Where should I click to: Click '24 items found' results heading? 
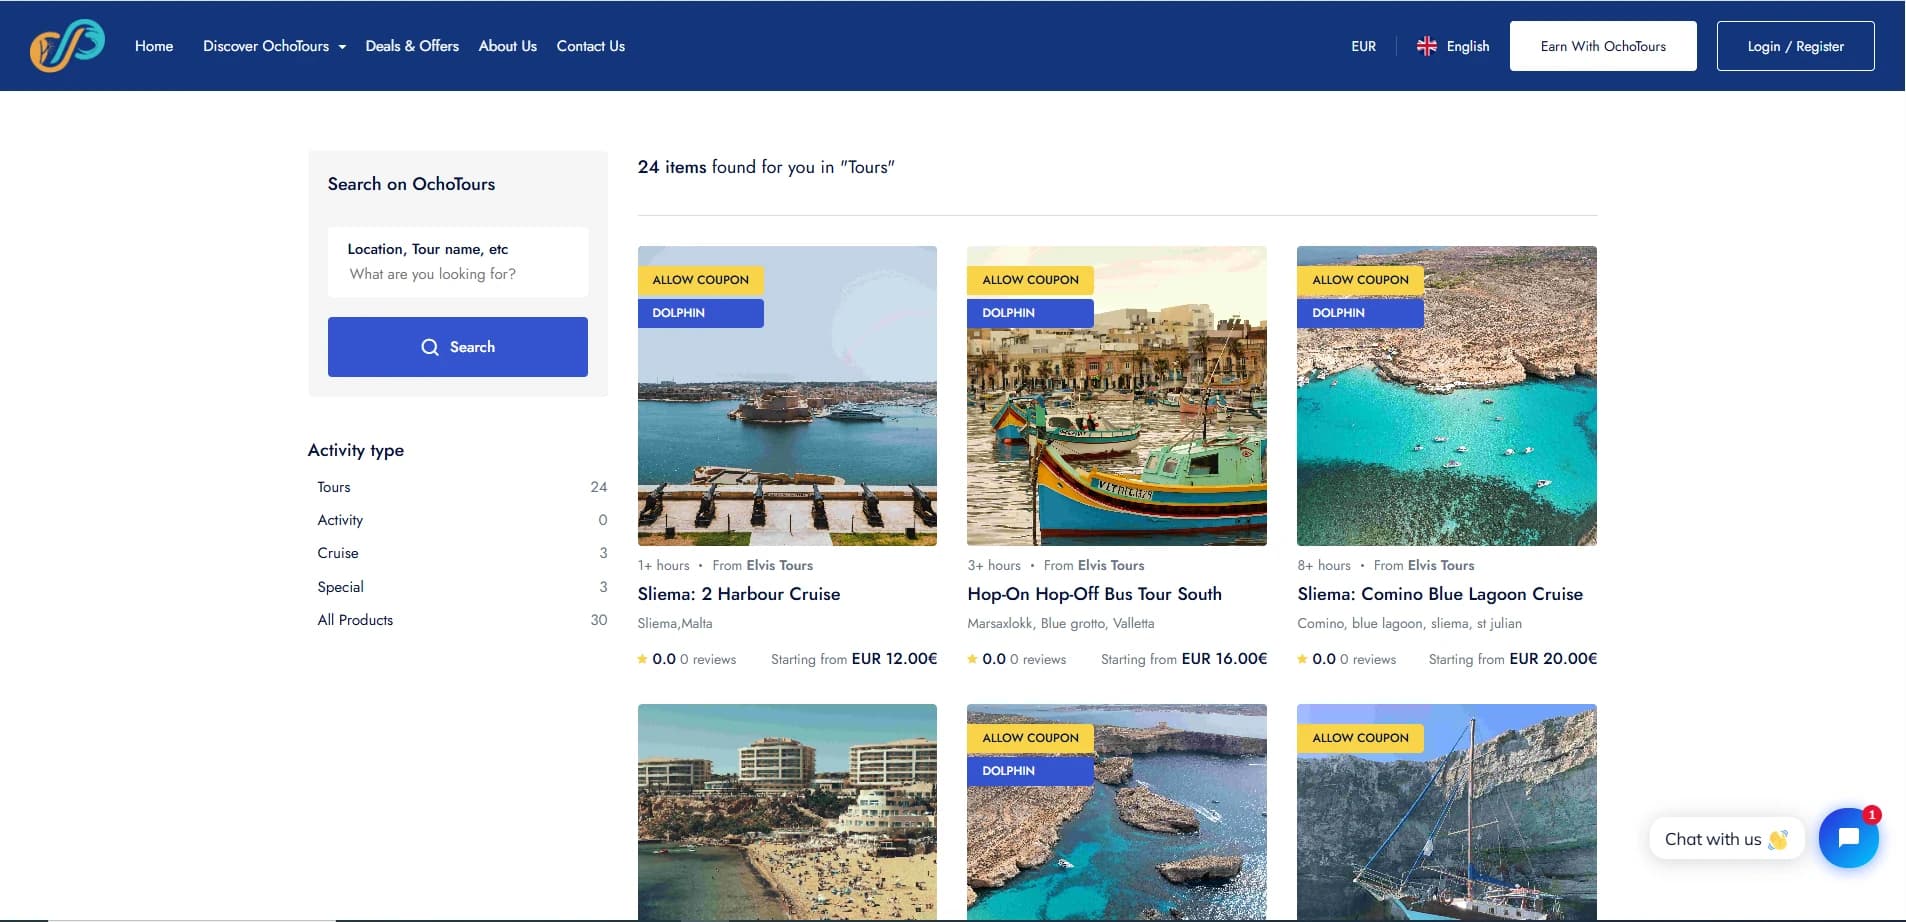(766, 167)
